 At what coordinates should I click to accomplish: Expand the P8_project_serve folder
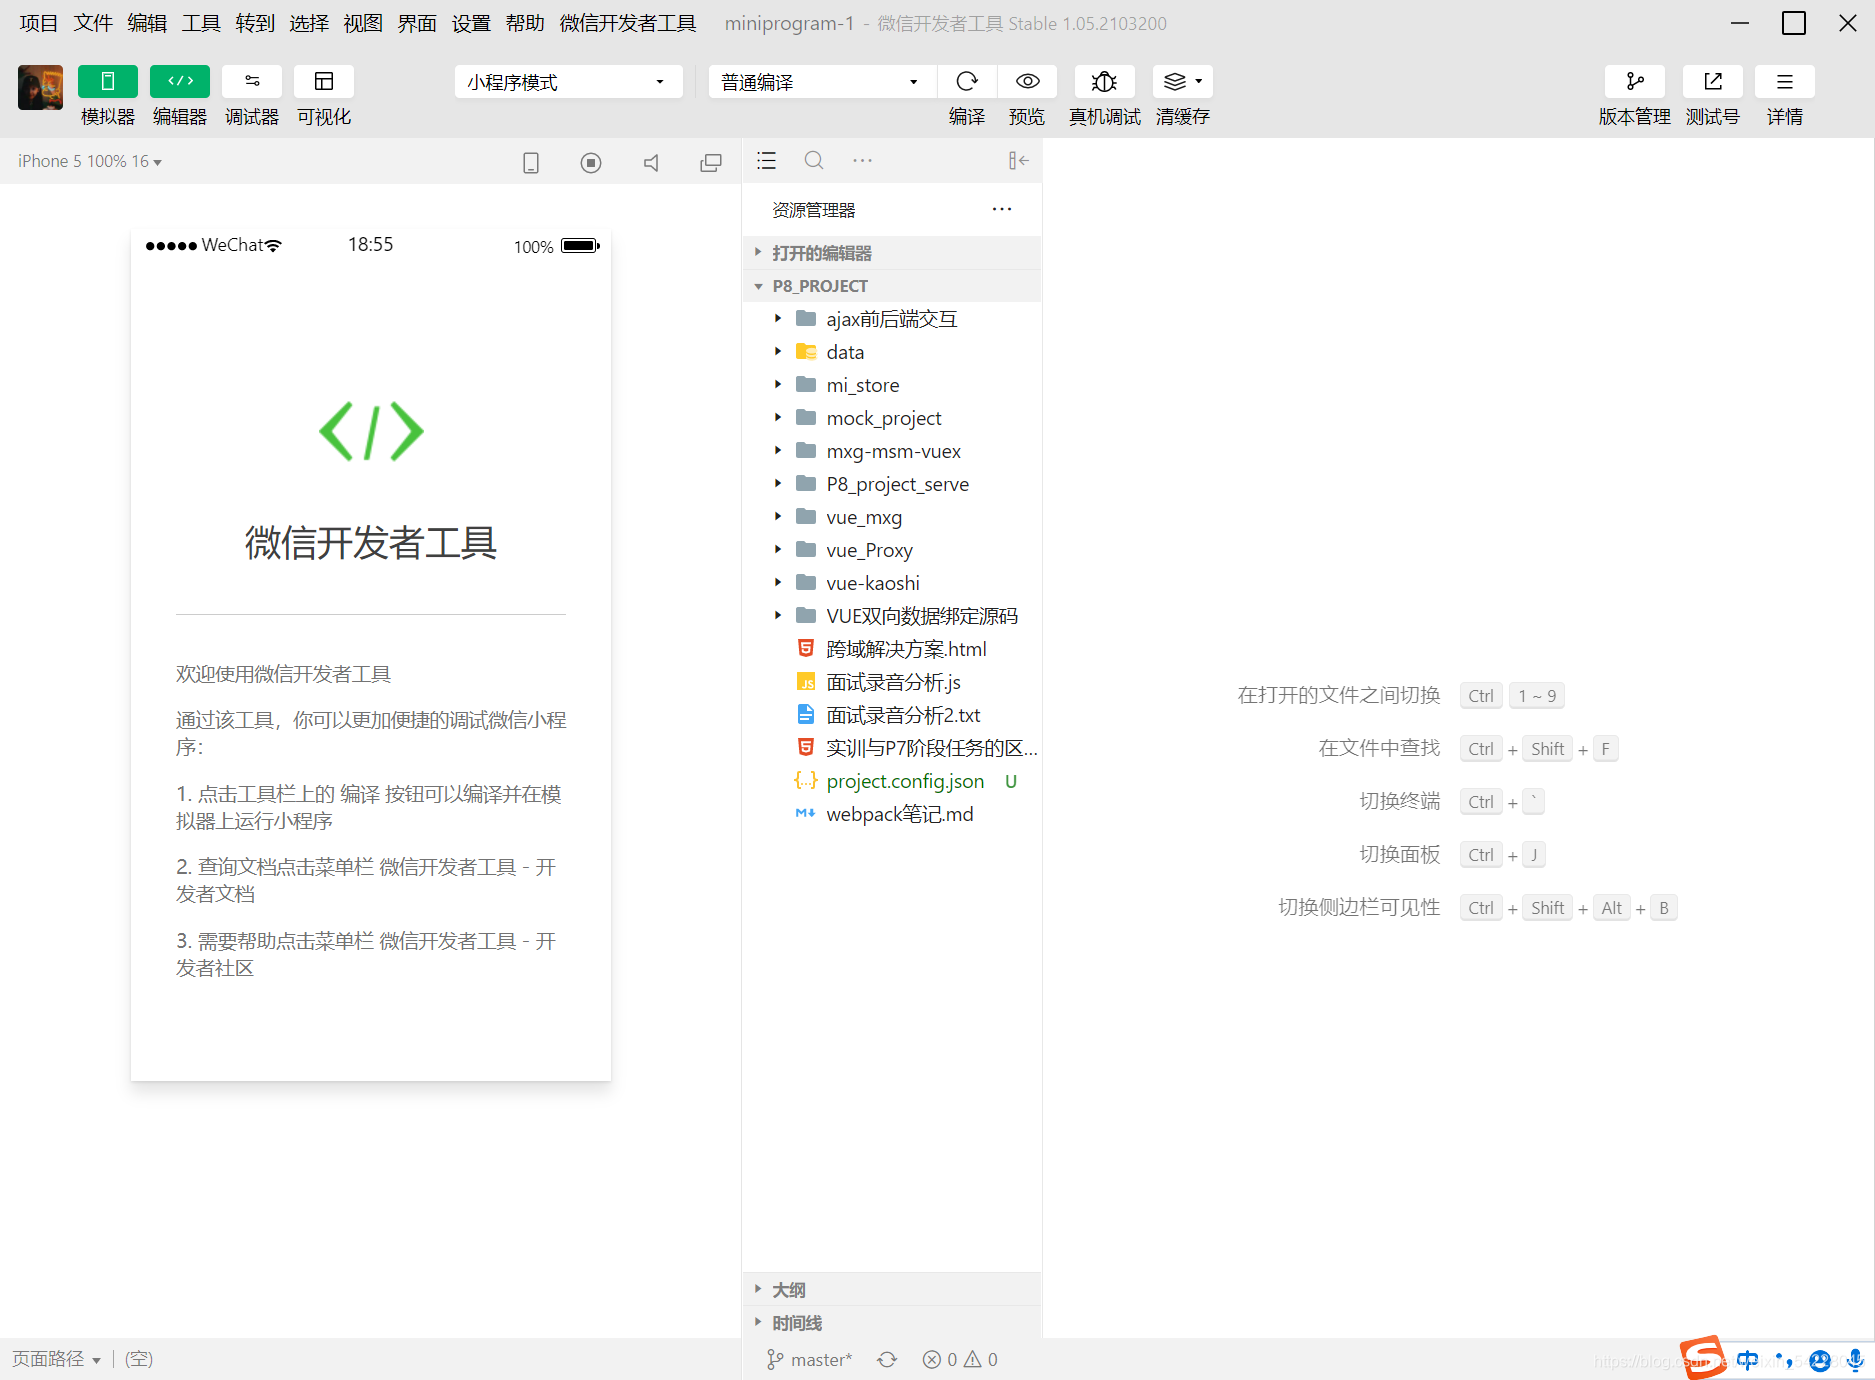click(x=892, y=484)
